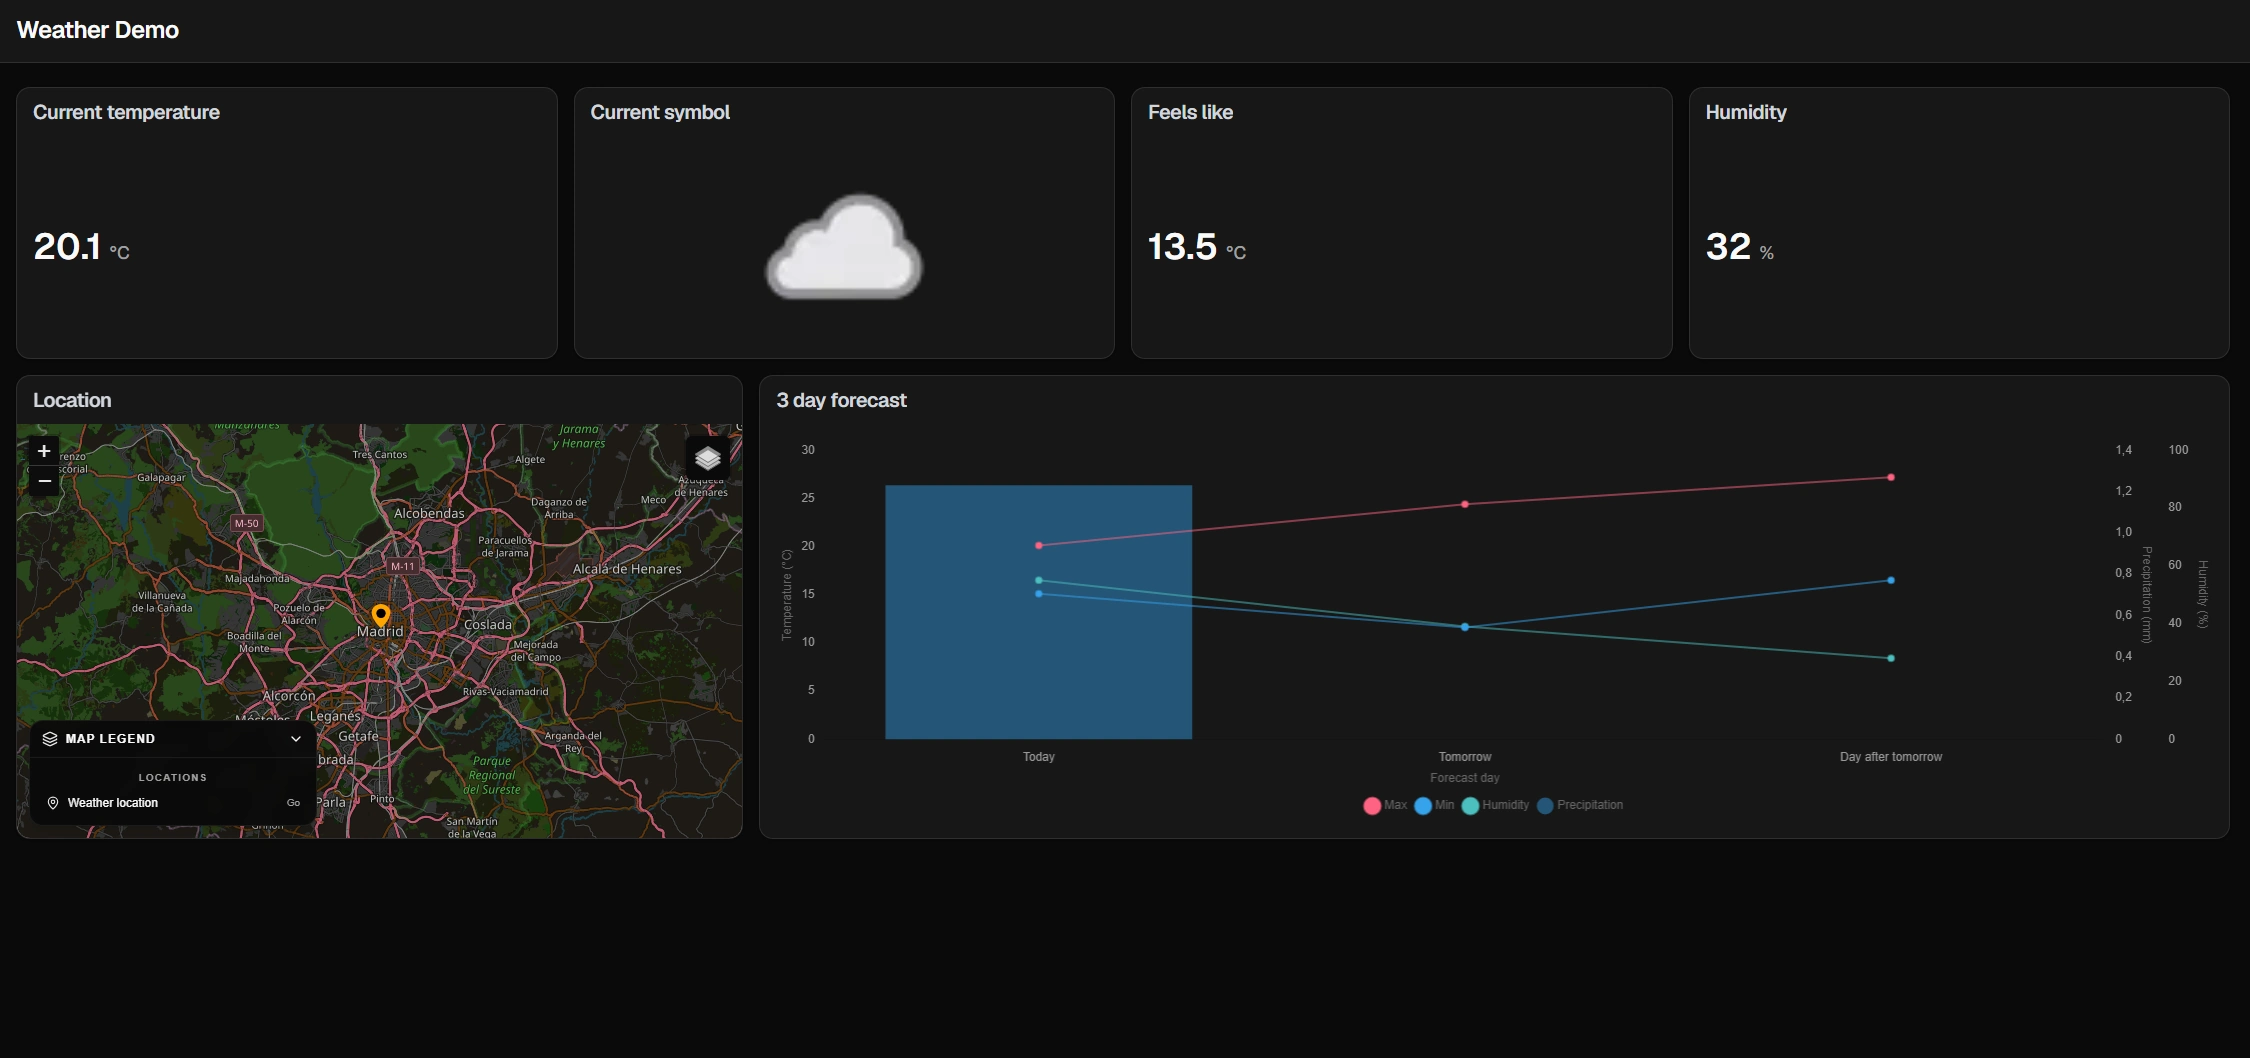Click the Day after tomorrow axis label

point(1891,757)
